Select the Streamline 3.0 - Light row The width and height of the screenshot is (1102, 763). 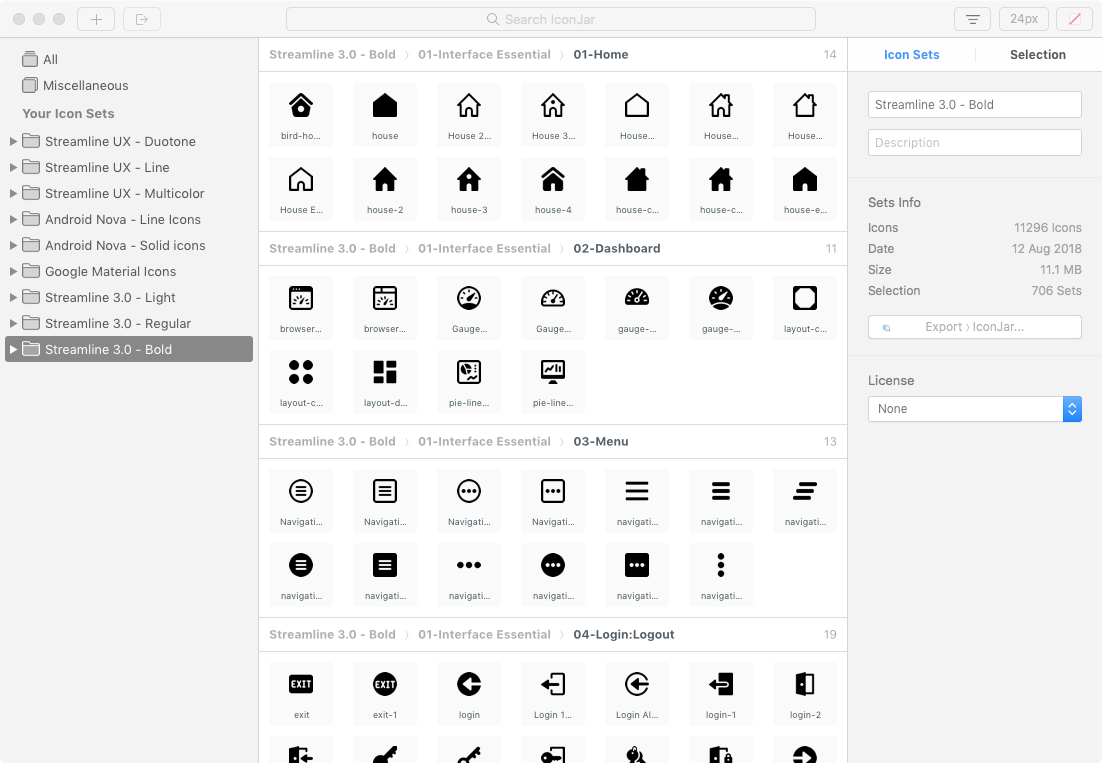(x=129, y=297)
